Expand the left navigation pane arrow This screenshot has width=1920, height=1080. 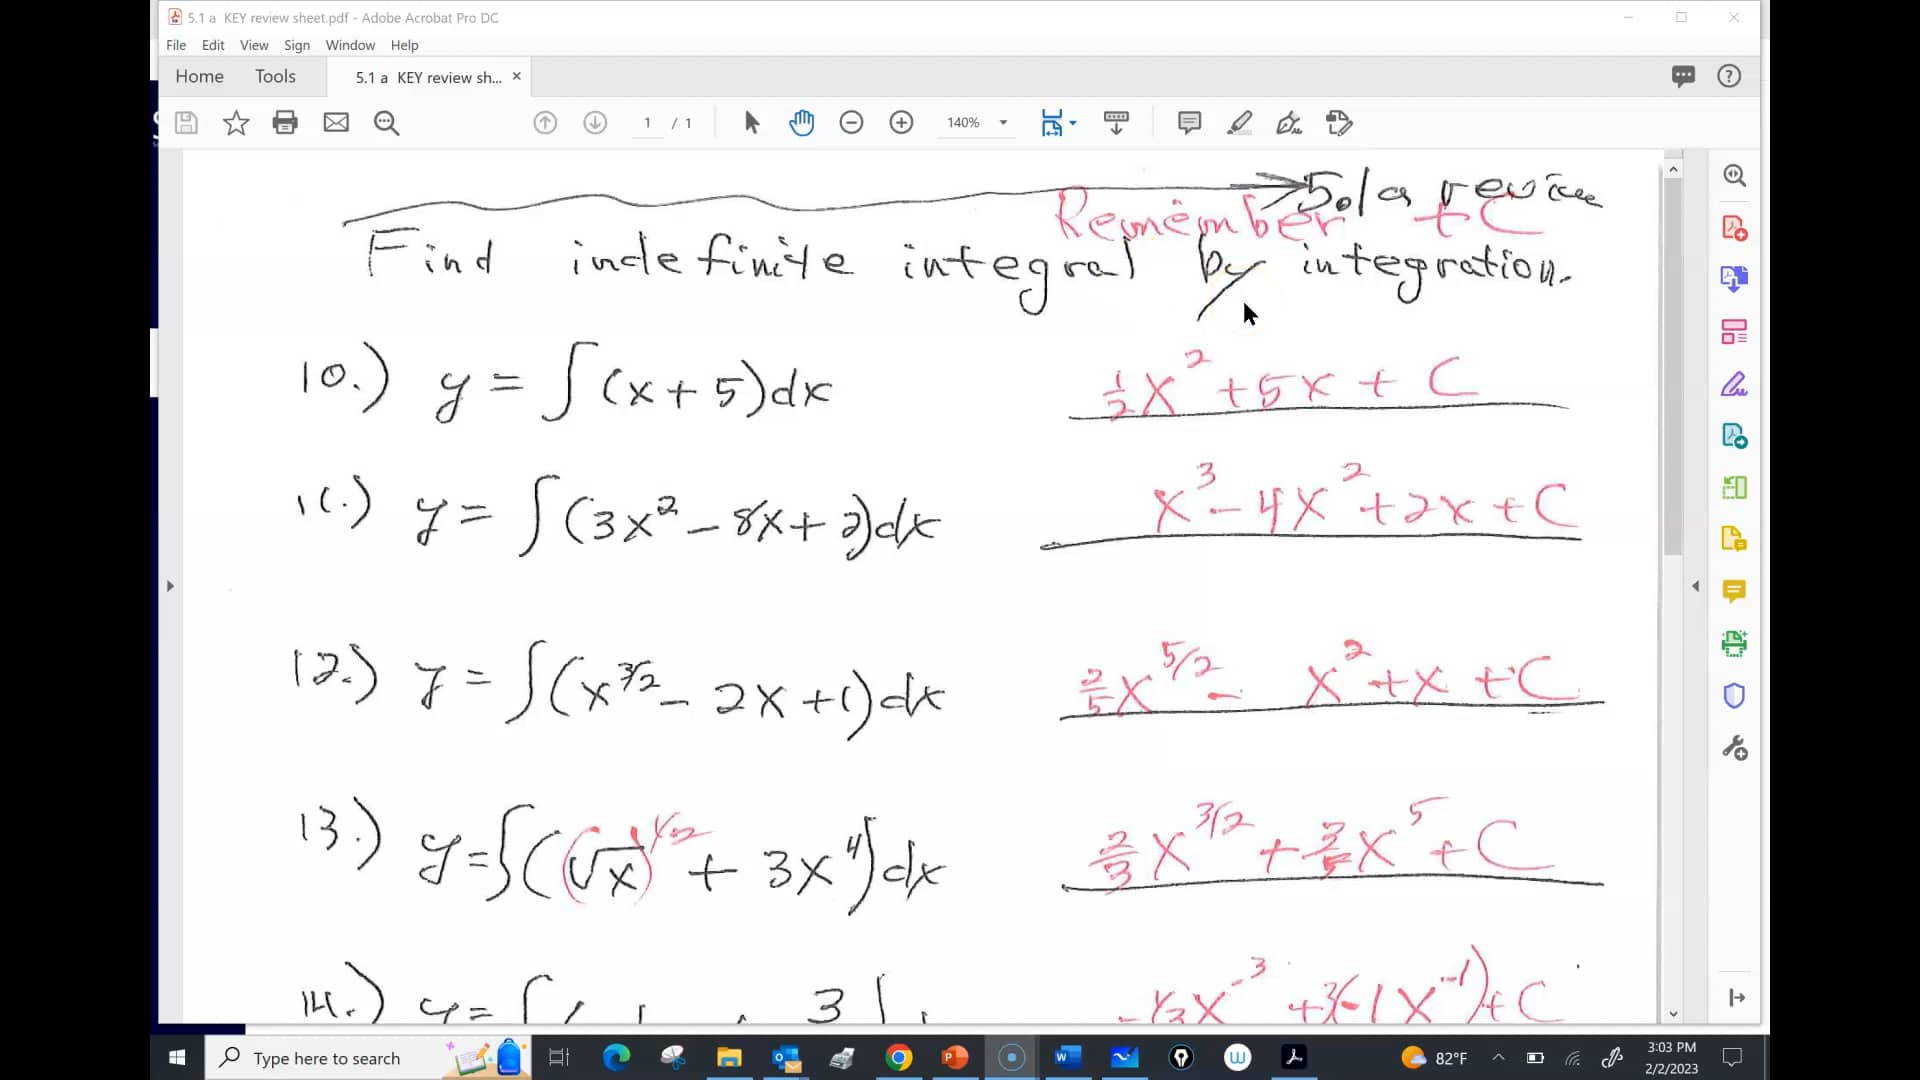pos(169,586)
